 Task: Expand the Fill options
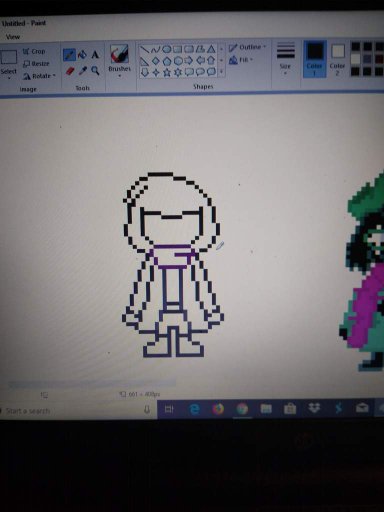pos(241,60)
